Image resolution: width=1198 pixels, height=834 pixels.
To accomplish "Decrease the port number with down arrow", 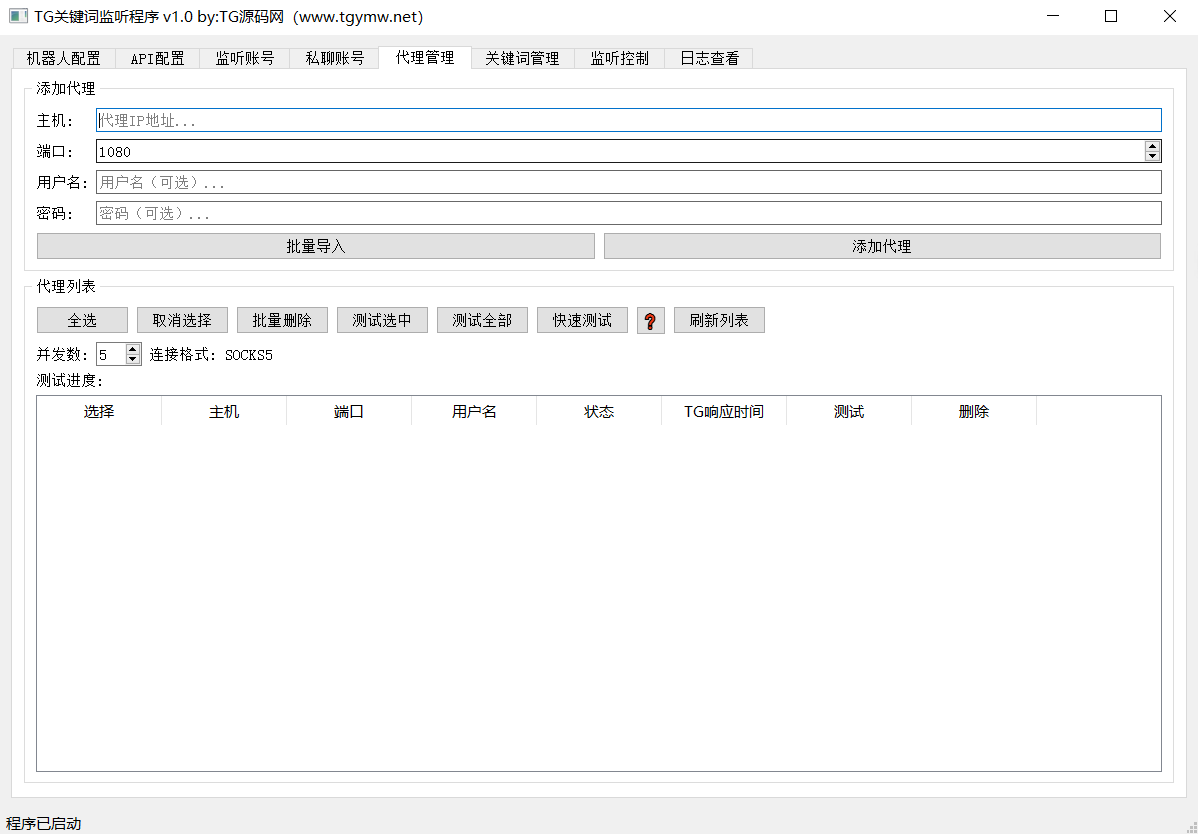I will (x=1152, y=156).
